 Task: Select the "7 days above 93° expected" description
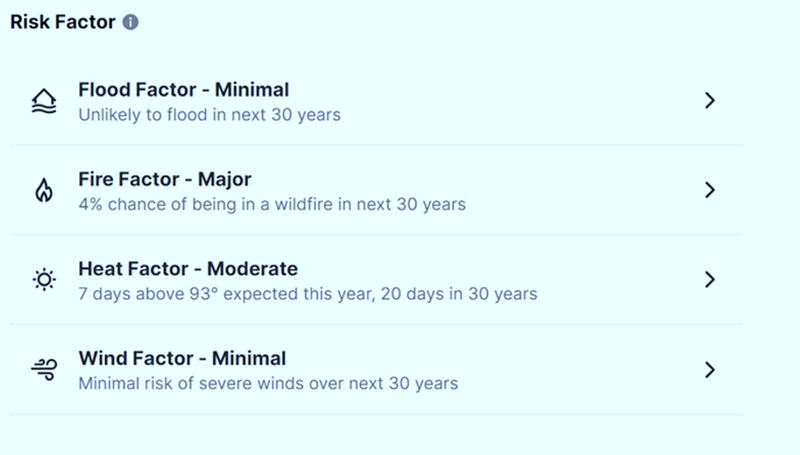[308, 294]
